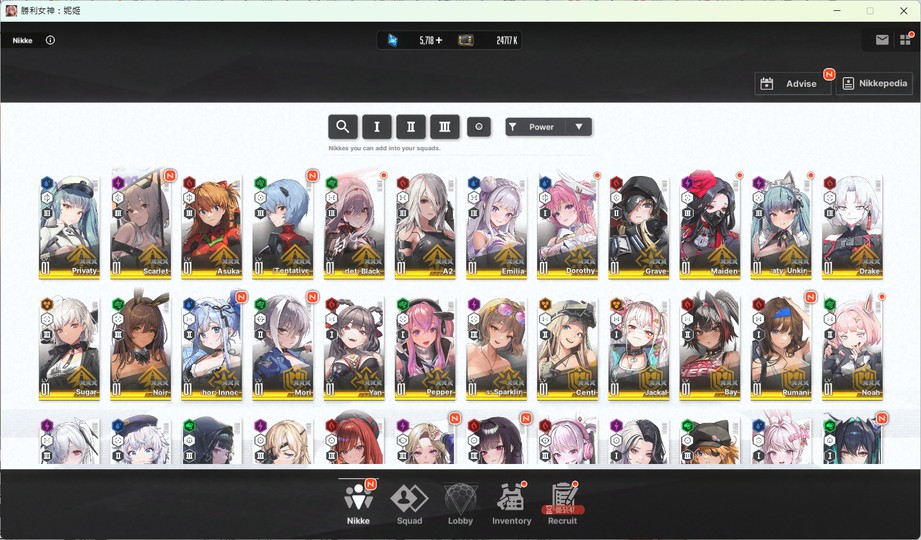The width and height of the screenshot is (921, 540).
Task: Click the credit currency icon
Action: coord(466,40)
